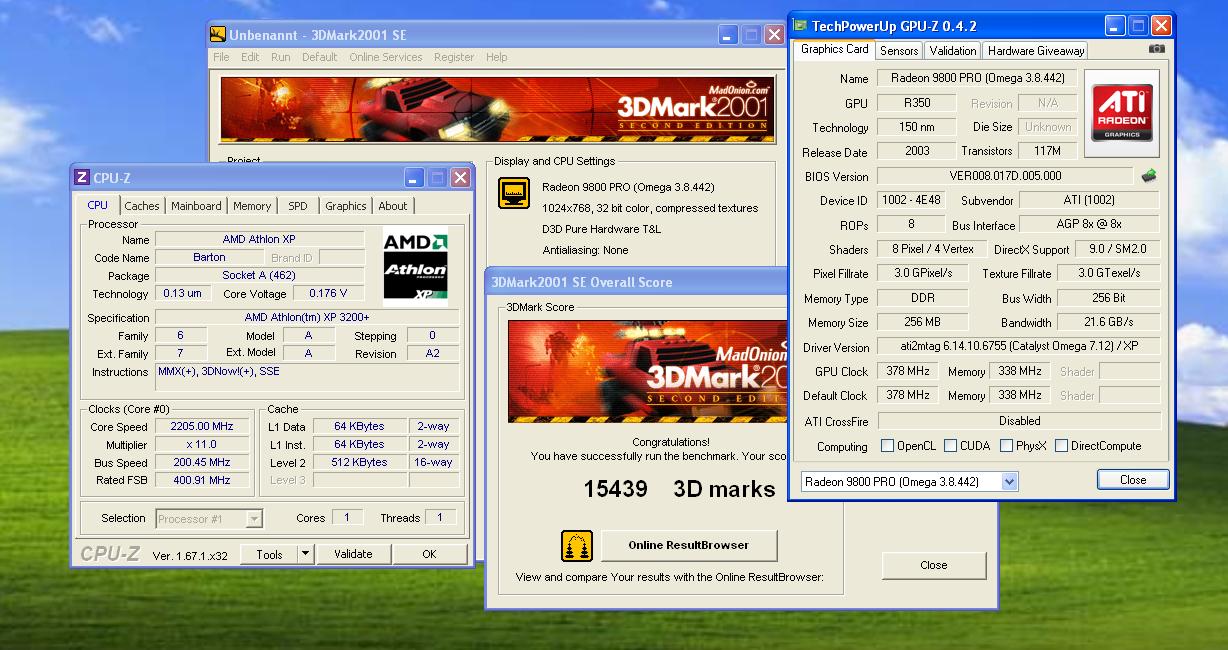Open the Help menu in 3DMark2001

497,57
